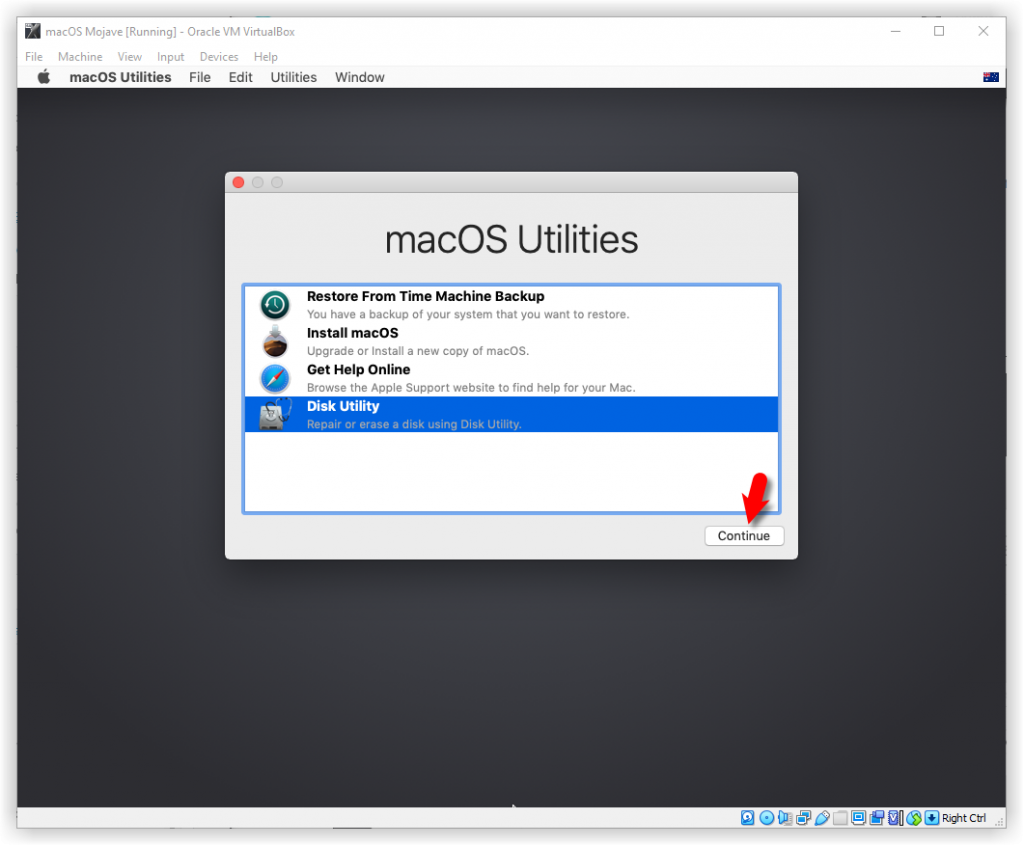This screenshot has height=846, width=1024.
Task: Open the VirtualBox Machine menu
Action: tap(80, 57)
